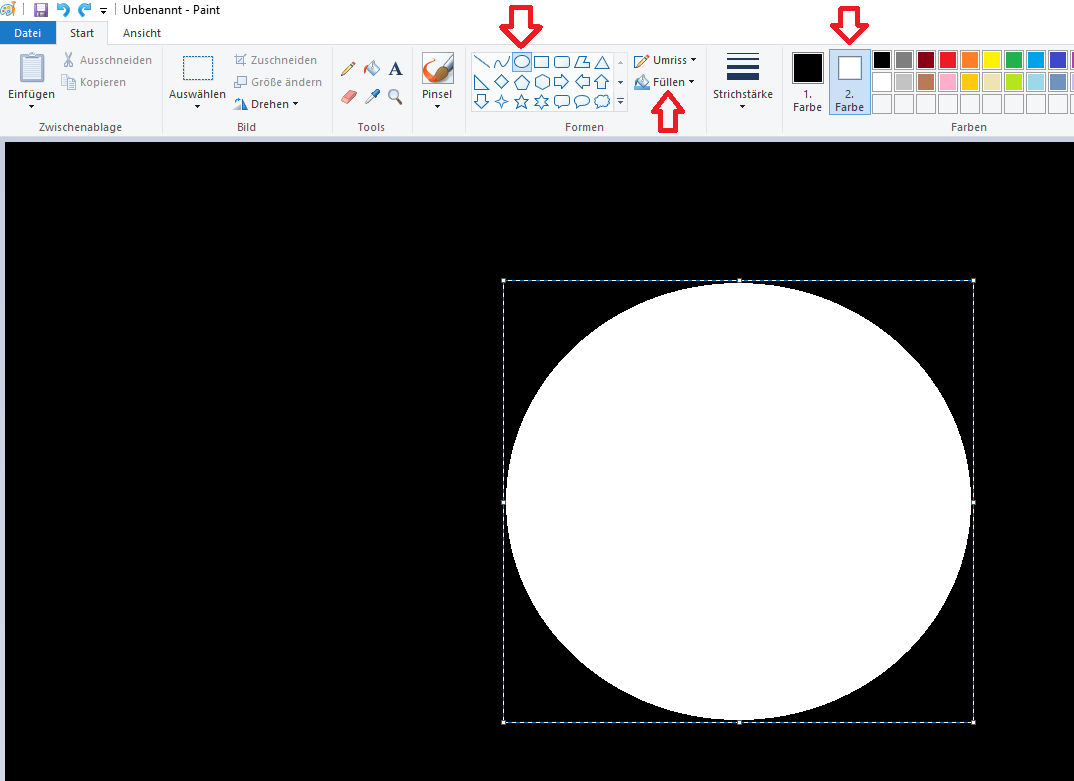Choose the Triangle shape
1074x781 pixels.
tap(602, 62)
